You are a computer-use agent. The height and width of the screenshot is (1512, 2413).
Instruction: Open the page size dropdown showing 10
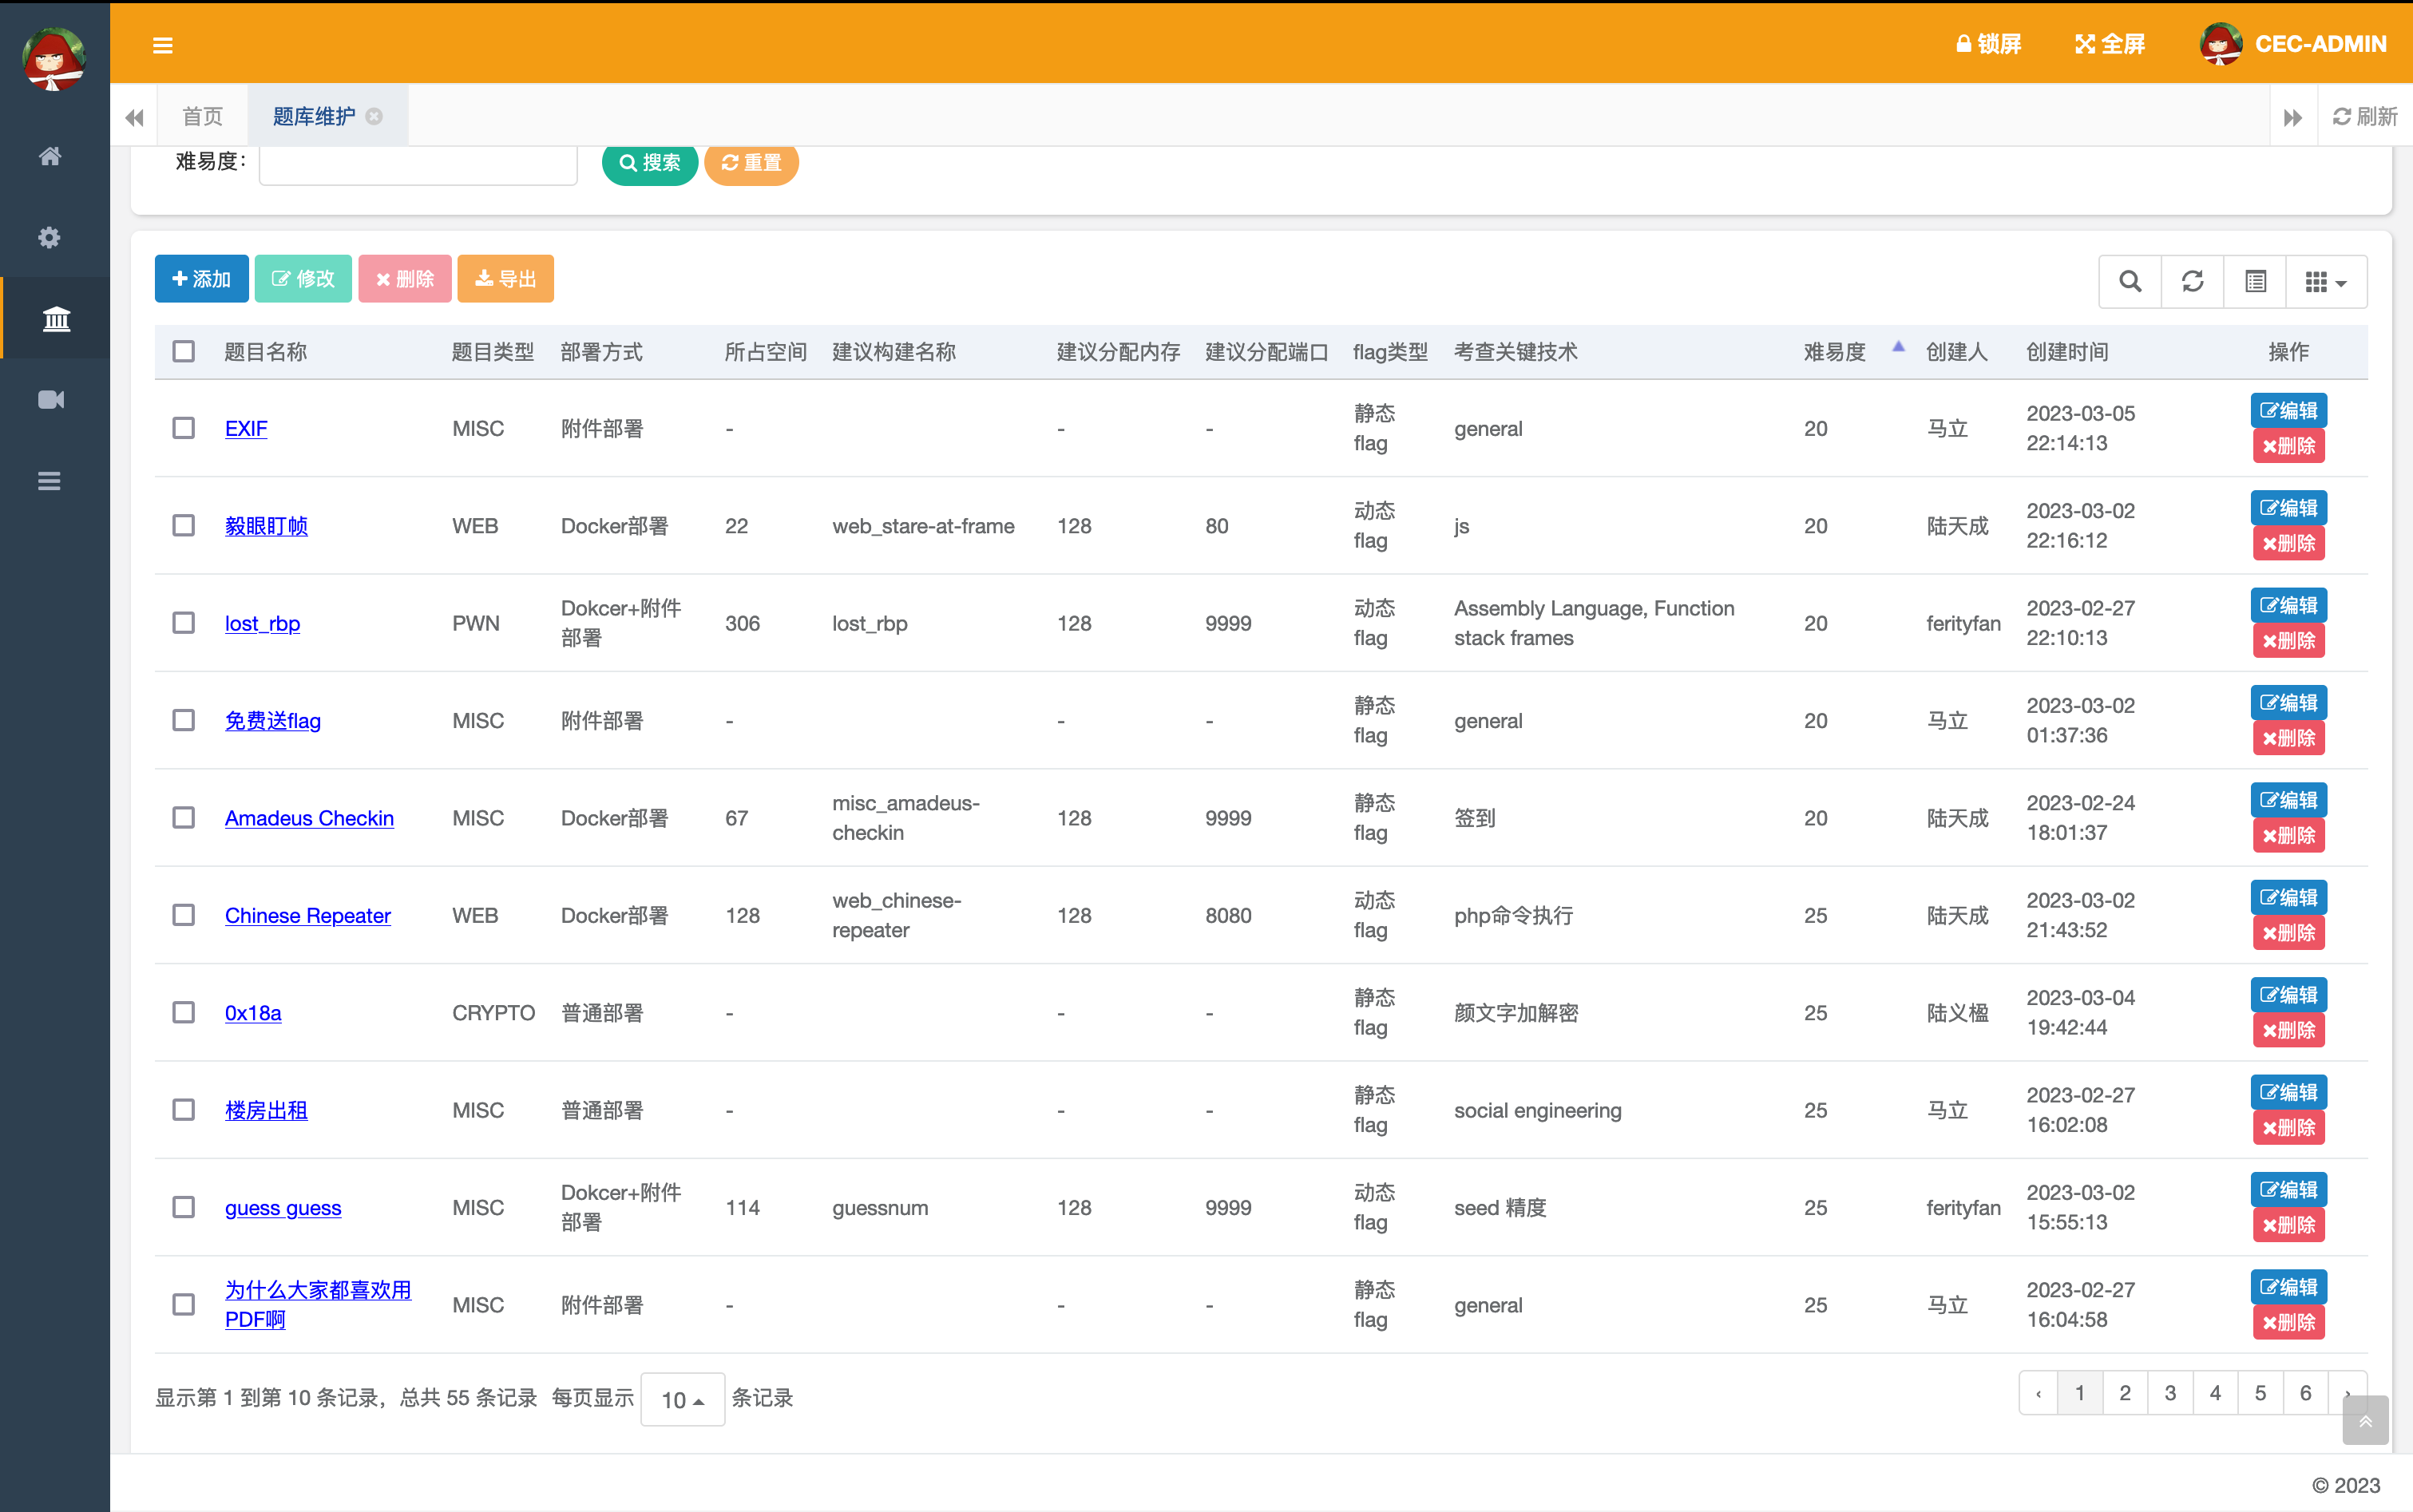(682, 1399)
